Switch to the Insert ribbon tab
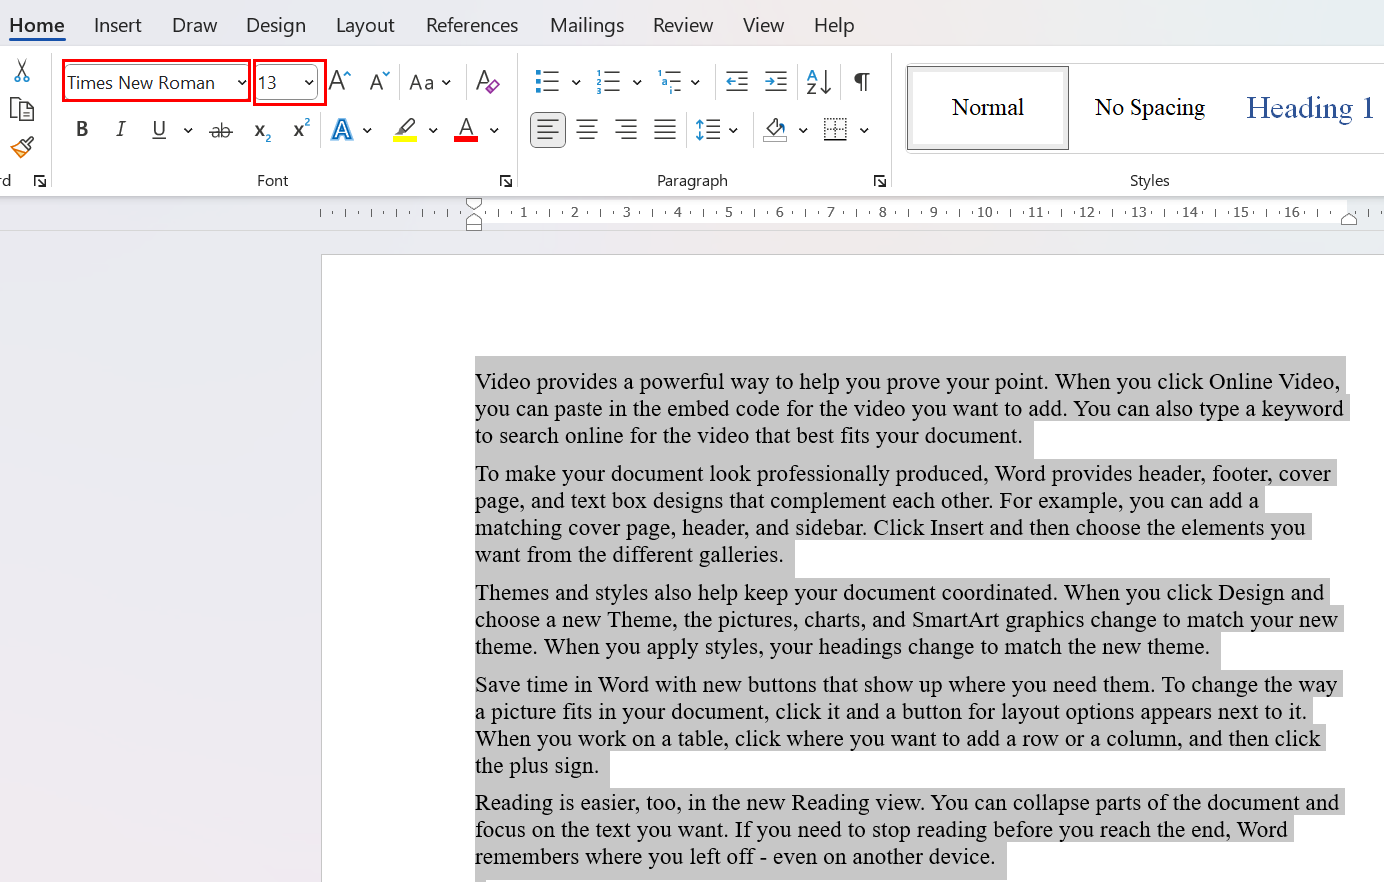1384x882 pixels. (x=117, y=25)
